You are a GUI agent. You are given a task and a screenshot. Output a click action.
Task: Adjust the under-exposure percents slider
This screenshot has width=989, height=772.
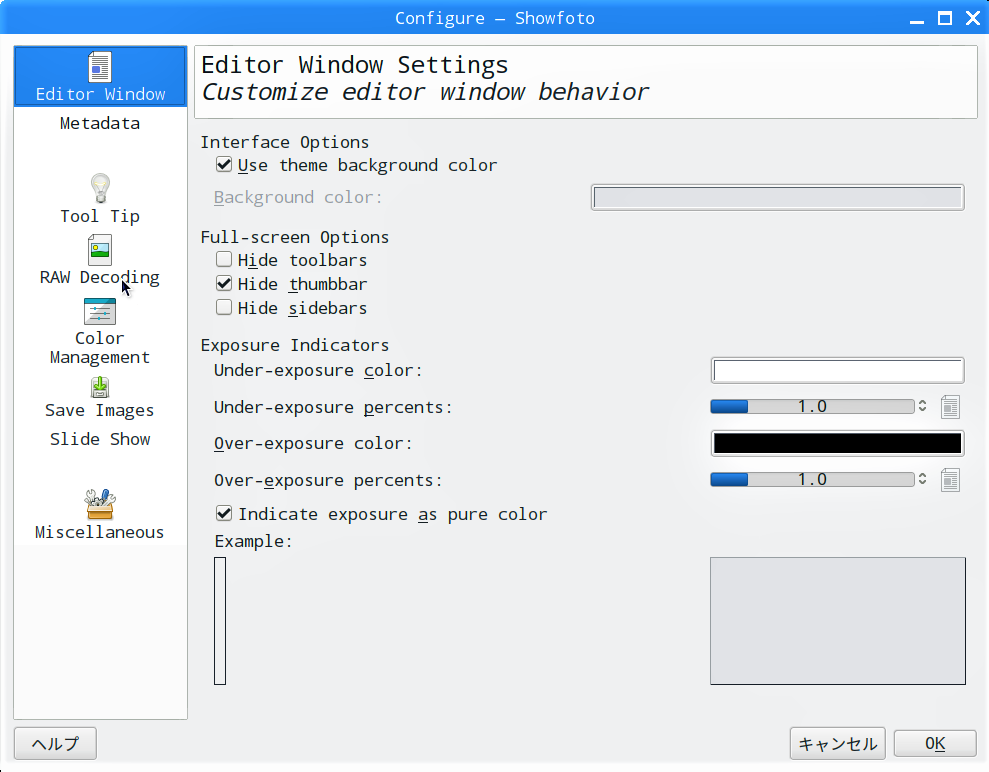pos(812,407)
